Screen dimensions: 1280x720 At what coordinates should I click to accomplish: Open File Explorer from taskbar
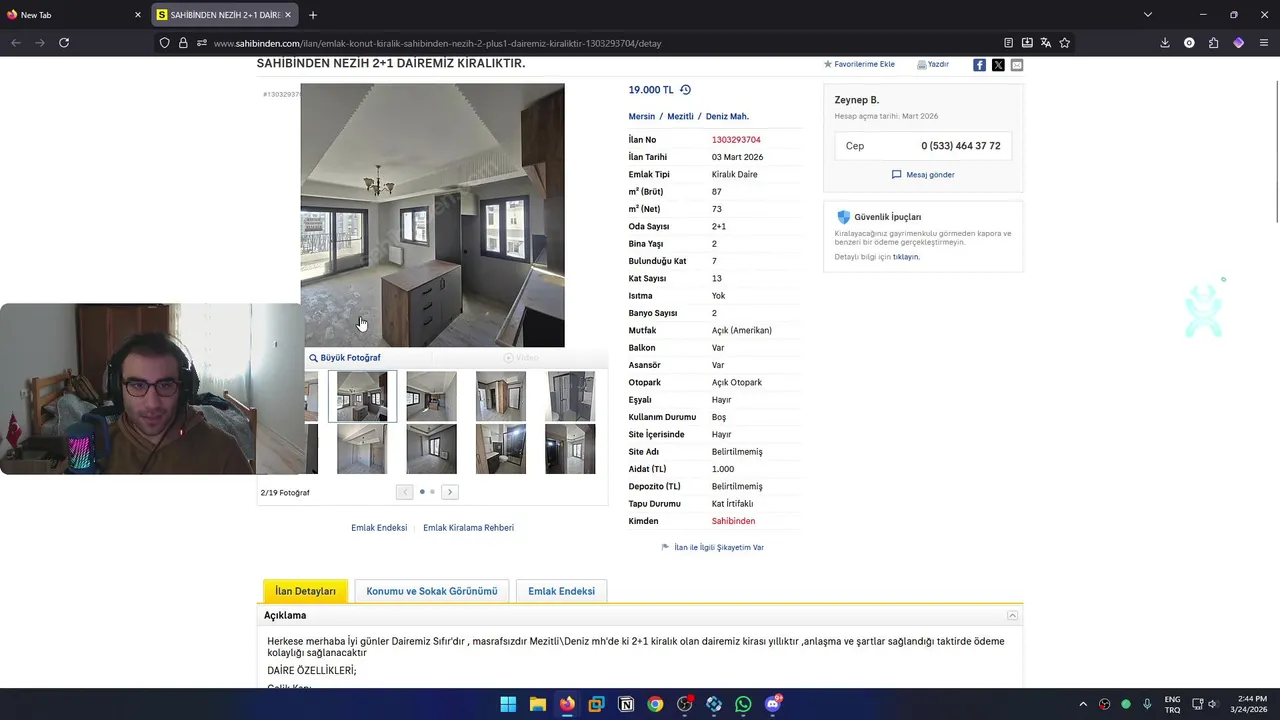pos(537,704)
